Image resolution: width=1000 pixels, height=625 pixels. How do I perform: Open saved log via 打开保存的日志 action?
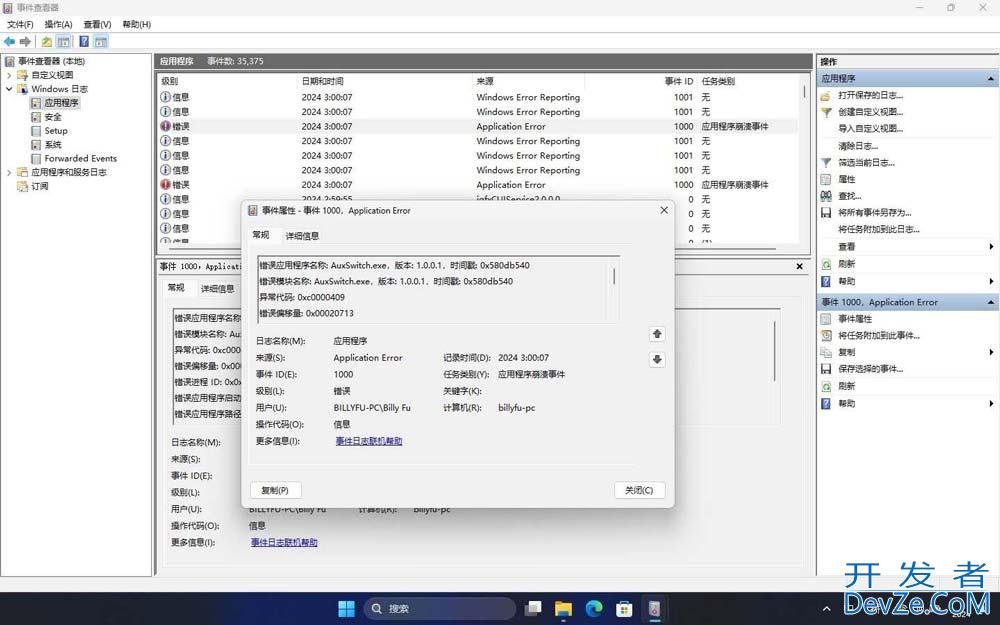point(870,95)
